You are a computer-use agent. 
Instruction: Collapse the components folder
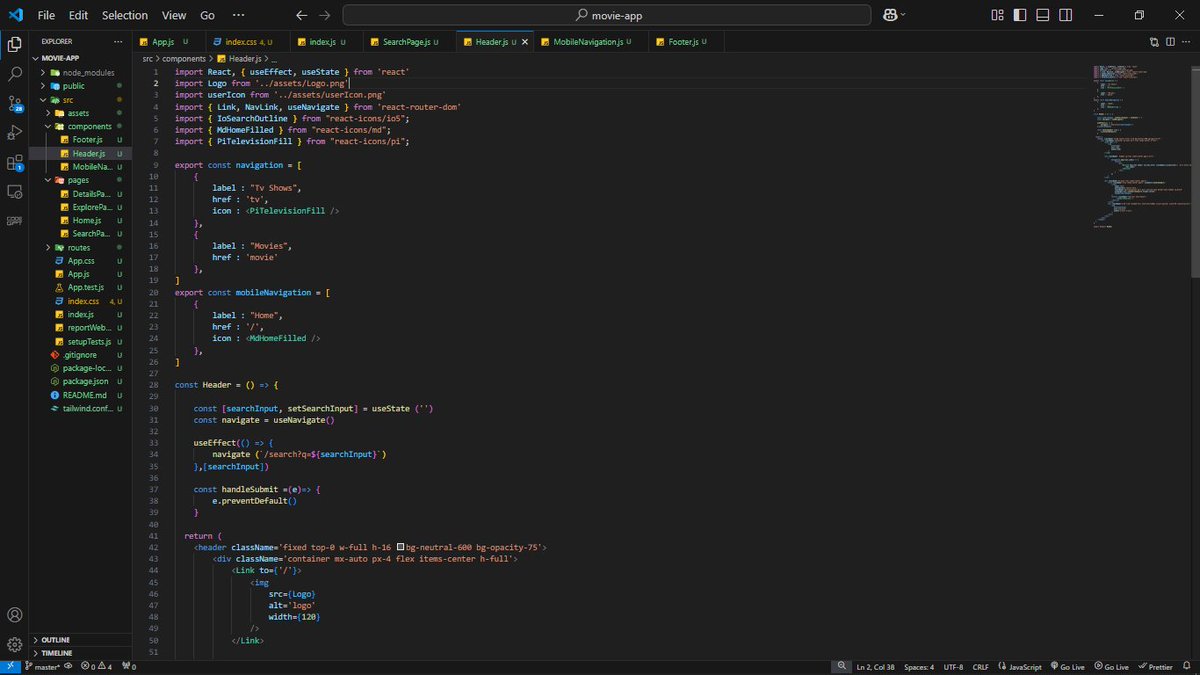80,127
